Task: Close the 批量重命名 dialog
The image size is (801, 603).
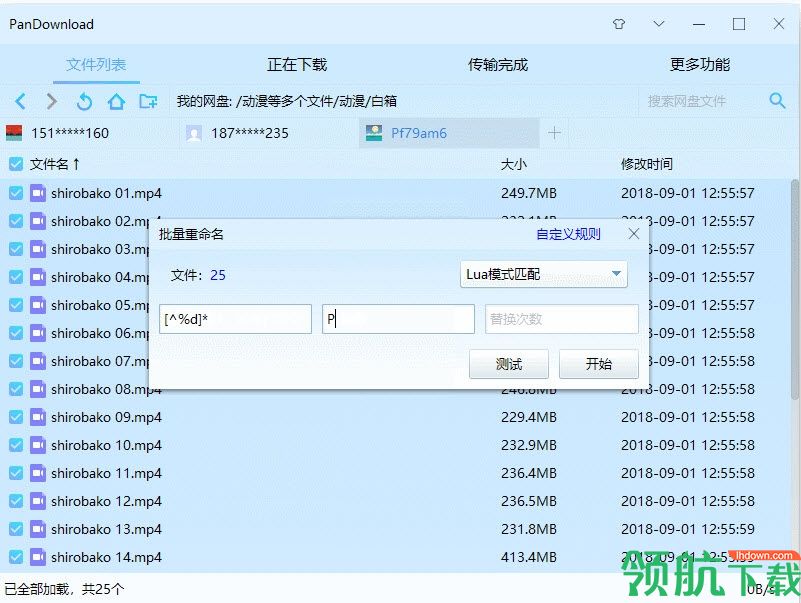Action: (x=633, y=234)
